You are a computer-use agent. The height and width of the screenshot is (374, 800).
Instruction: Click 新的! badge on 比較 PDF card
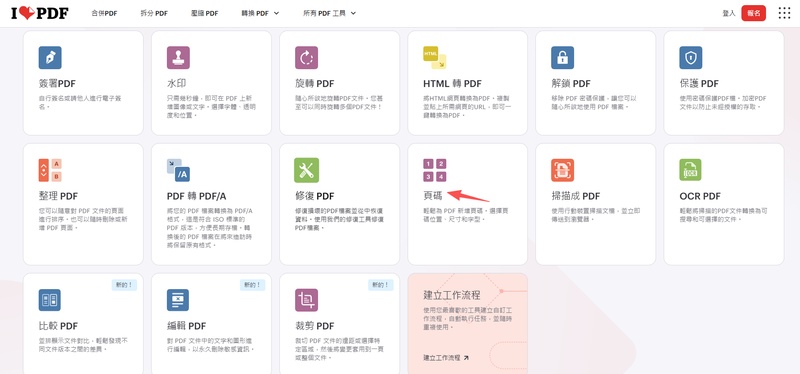tap(124, 285)
